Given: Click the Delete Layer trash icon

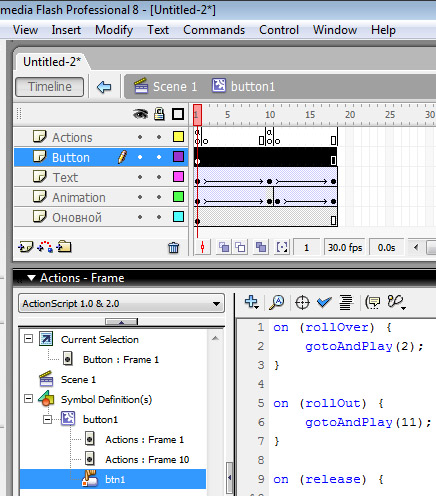Looking at the screenshot, I should click(173, 248).
